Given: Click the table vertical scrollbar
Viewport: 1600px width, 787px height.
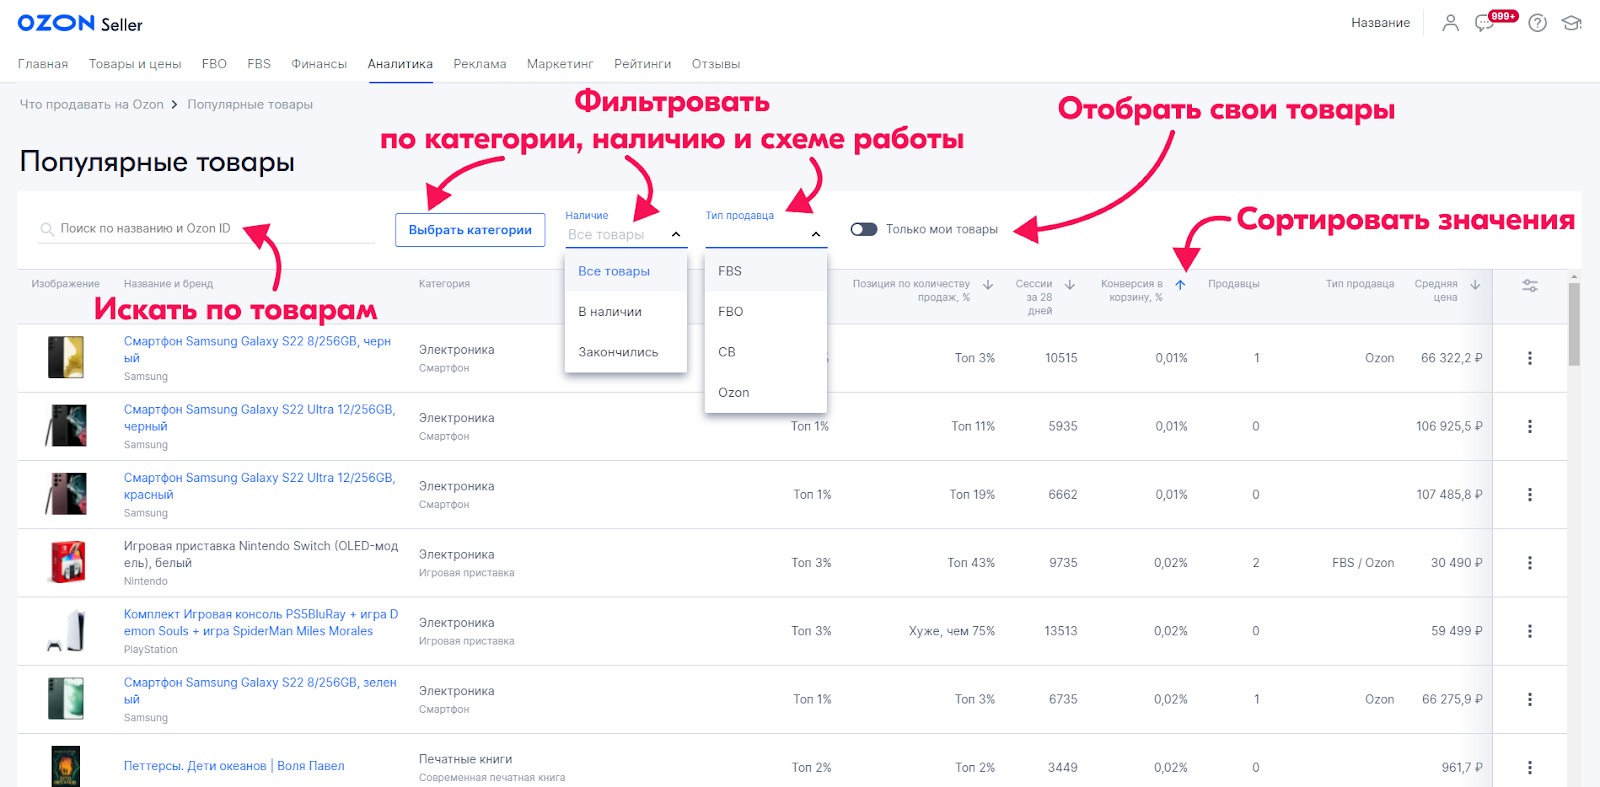Looking at the screenshot, I should pos(1574,325).
